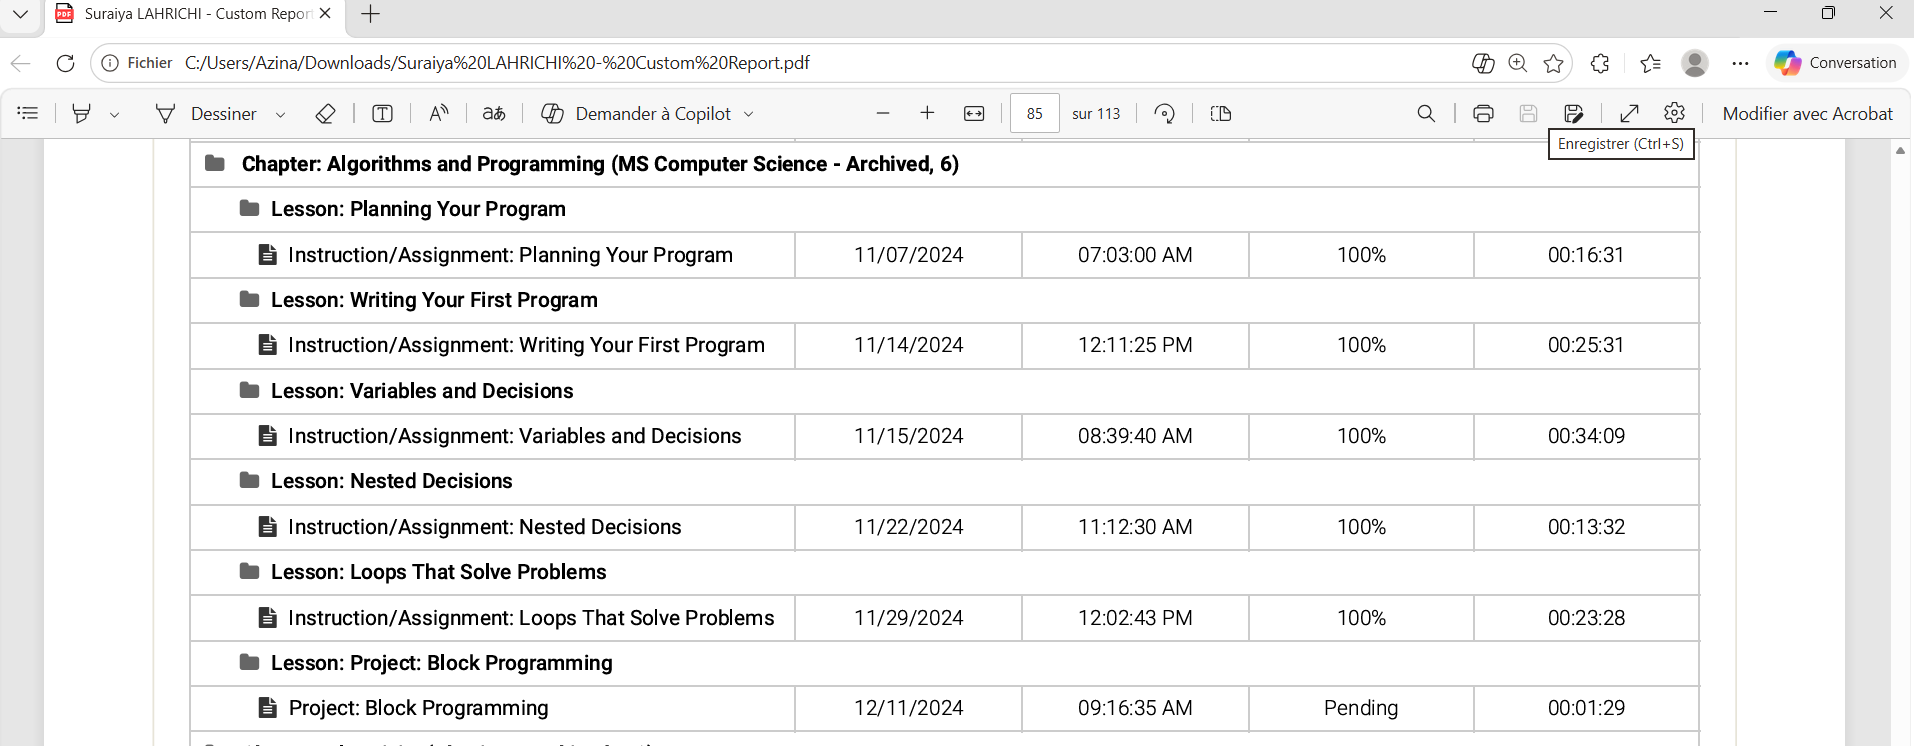Enter full screen mode with arrow icon
Screen dimensions: 1914x746
(x=1629, y=114)
